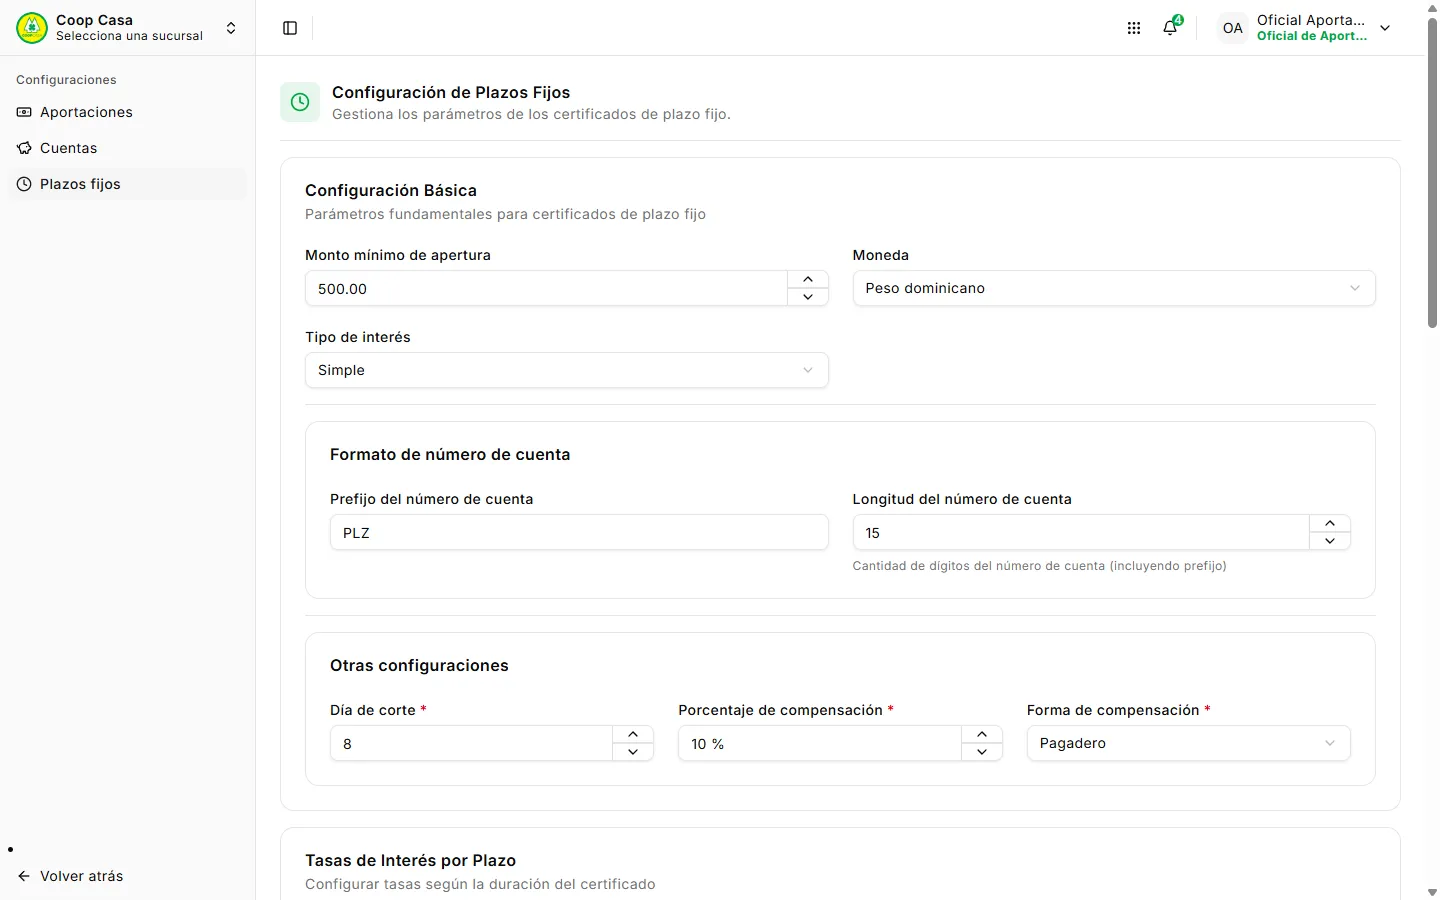
Task: Click Formato de número de cuenta heading
Action: (450, 454)
